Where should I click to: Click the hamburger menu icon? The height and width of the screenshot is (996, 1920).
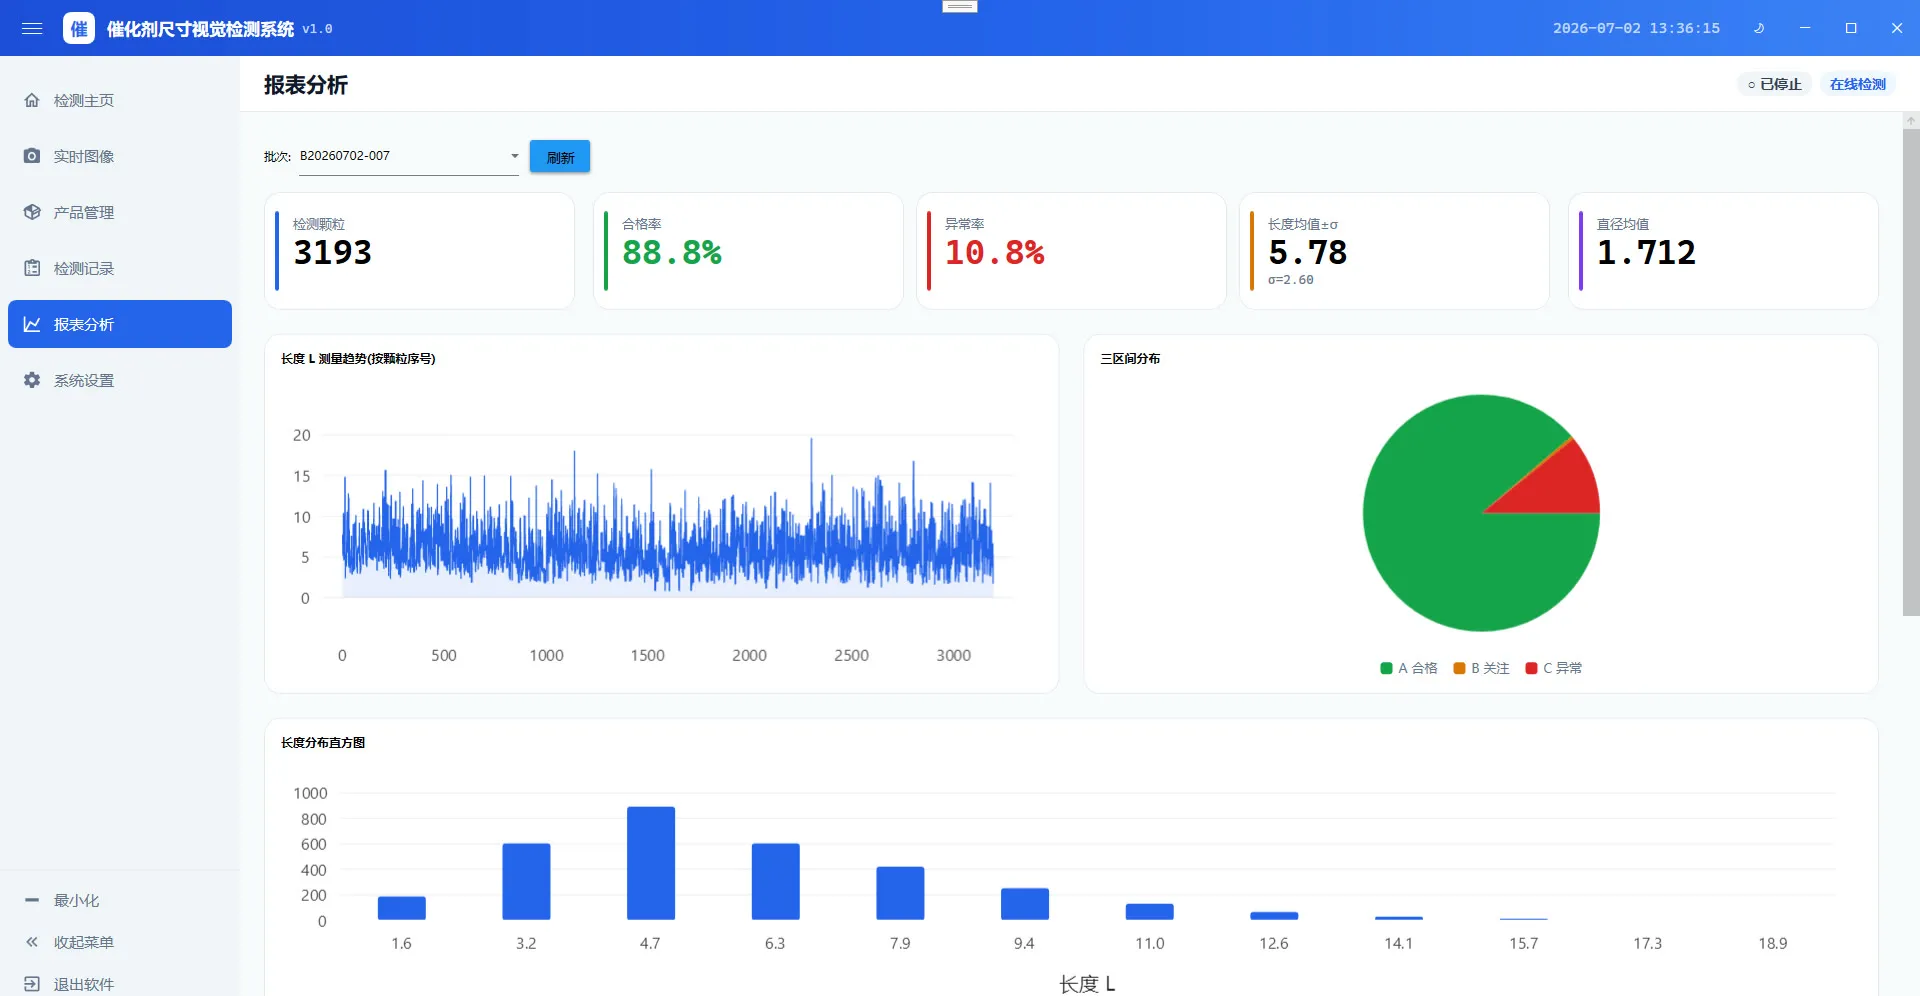[32, 28]
